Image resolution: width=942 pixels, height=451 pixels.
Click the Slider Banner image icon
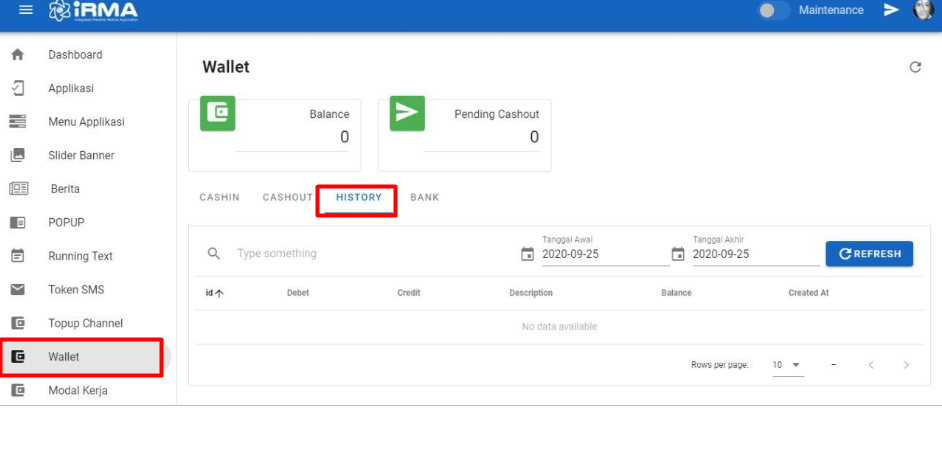click(17, 155)
